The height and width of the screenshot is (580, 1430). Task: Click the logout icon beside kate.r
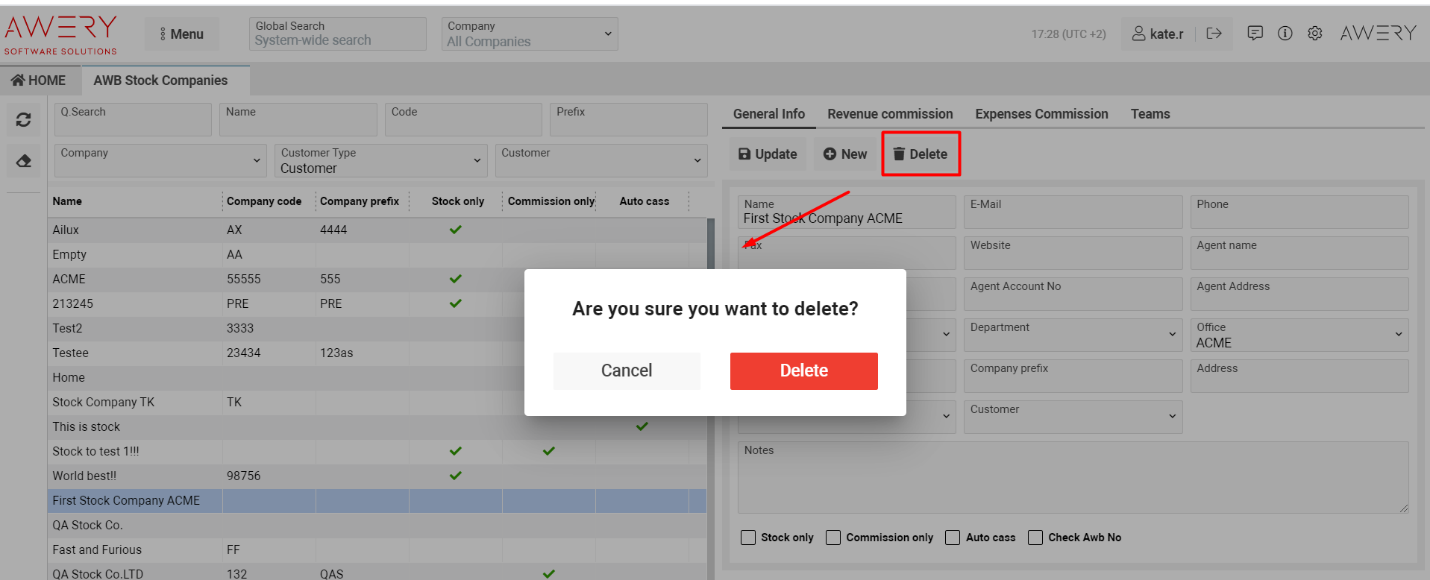(1214, 33)
